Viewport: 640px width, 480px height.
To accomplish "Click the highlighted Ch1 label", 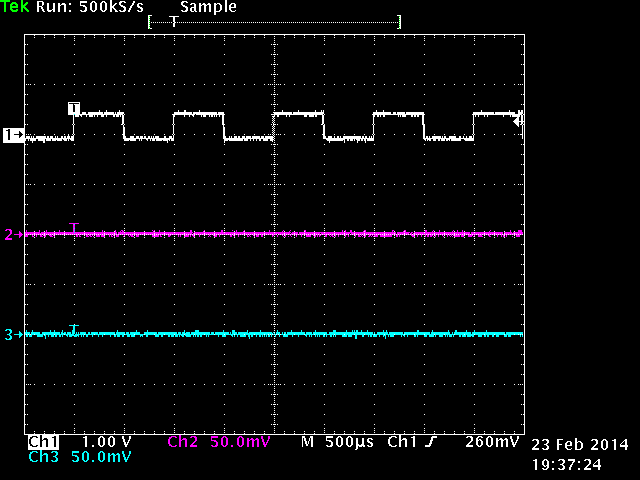I will (43, 442).
